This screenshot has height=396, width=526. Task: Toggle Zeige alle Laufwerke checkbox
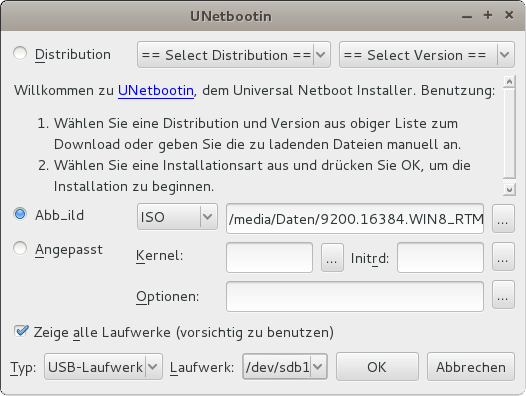click(21, 331)
